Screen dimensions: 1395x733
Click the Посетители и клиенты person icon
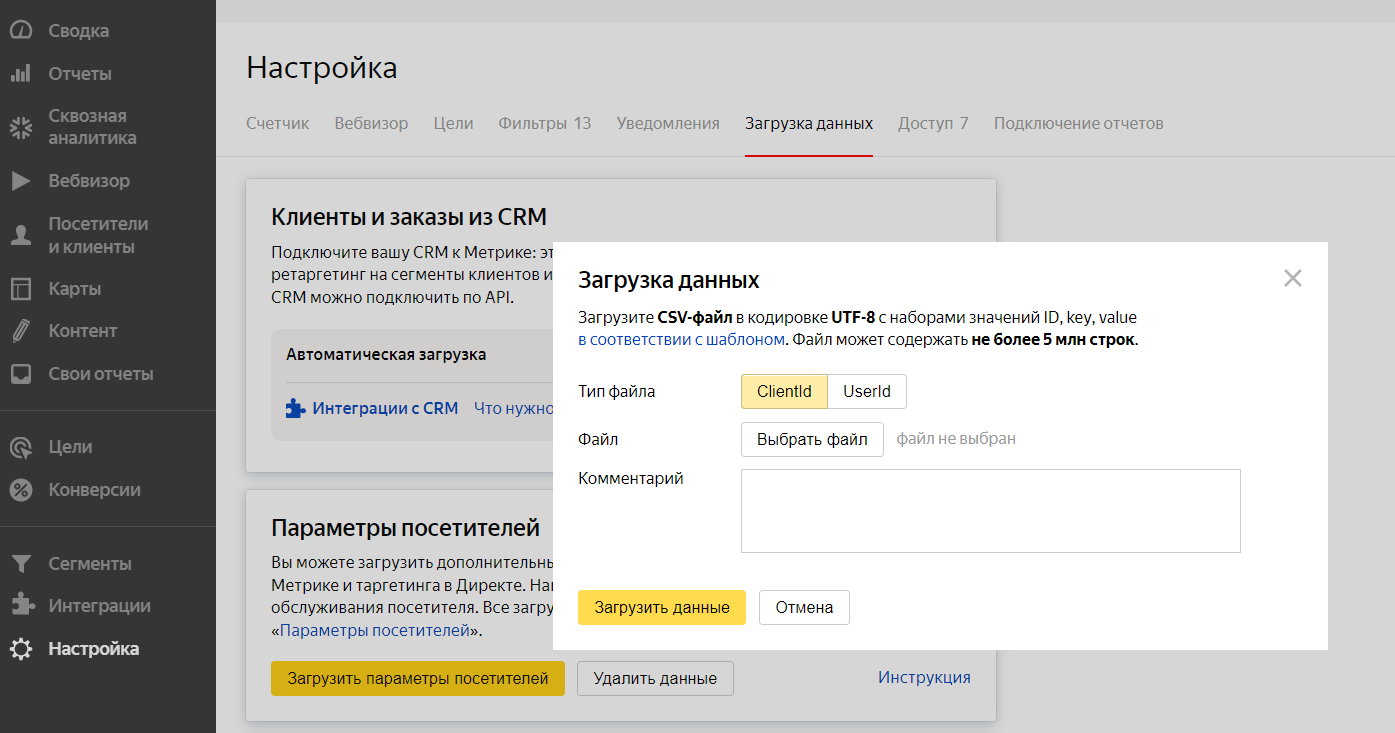click(x=21, y=236)
